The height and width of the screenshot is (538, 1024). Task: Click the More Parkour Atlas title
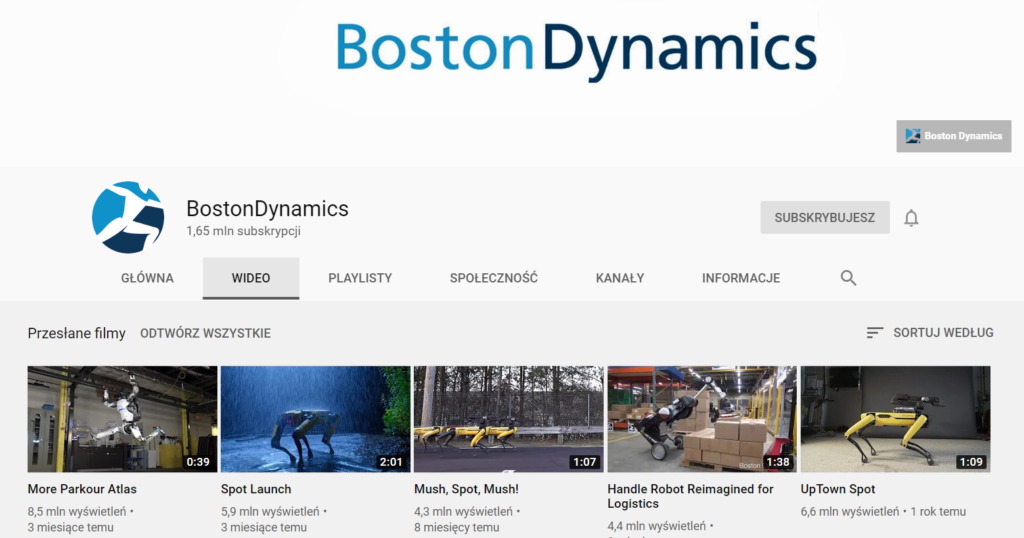(x=82, y=489)
